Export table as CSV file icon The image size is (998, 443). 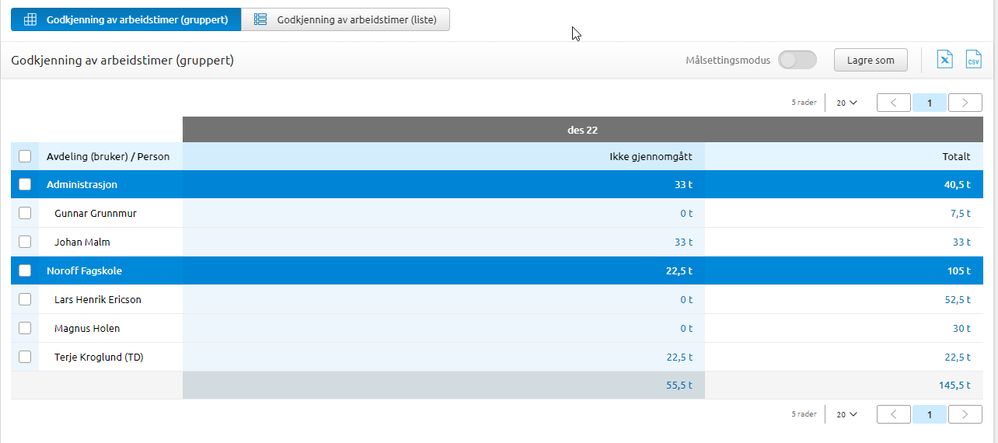coord(974,60)
